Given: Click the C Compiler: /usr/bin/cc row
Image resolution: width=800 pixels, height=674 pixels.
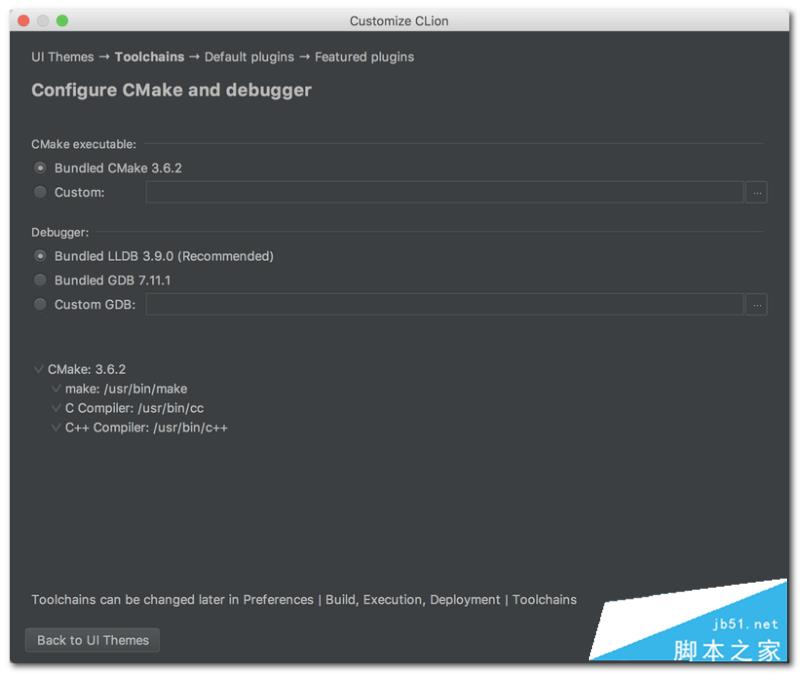Looking at the screenshot, I should [x=128, y=408].
